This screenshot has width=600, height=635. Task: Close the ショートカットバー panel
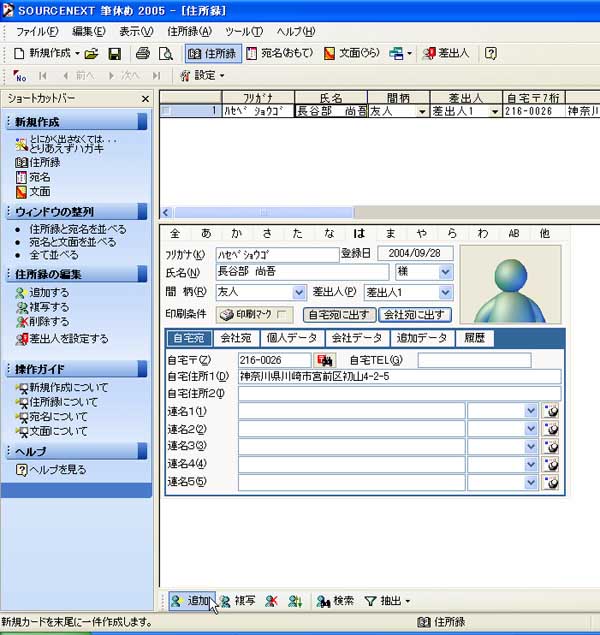(145, 99)
